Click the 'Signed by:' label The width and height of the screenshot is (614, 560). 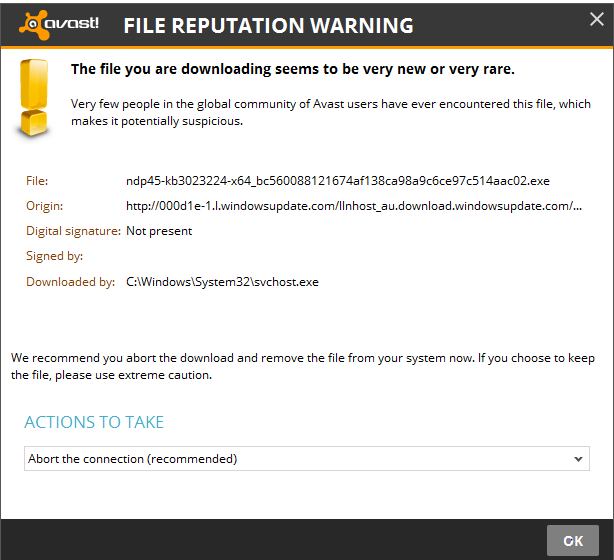54,256
